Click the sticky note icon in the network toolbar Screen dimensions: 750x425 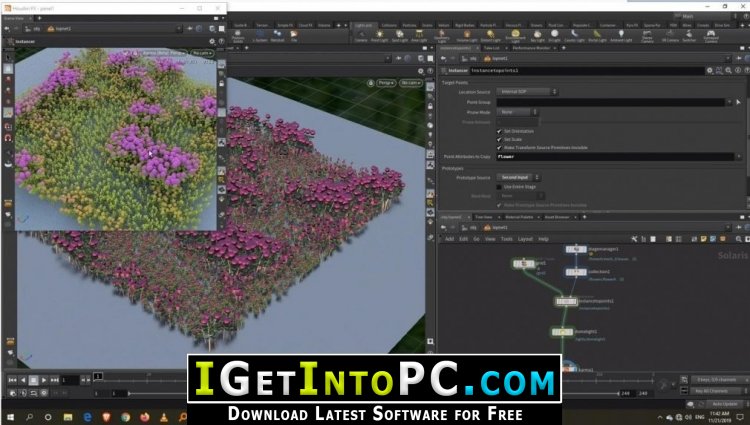(704, 239)
